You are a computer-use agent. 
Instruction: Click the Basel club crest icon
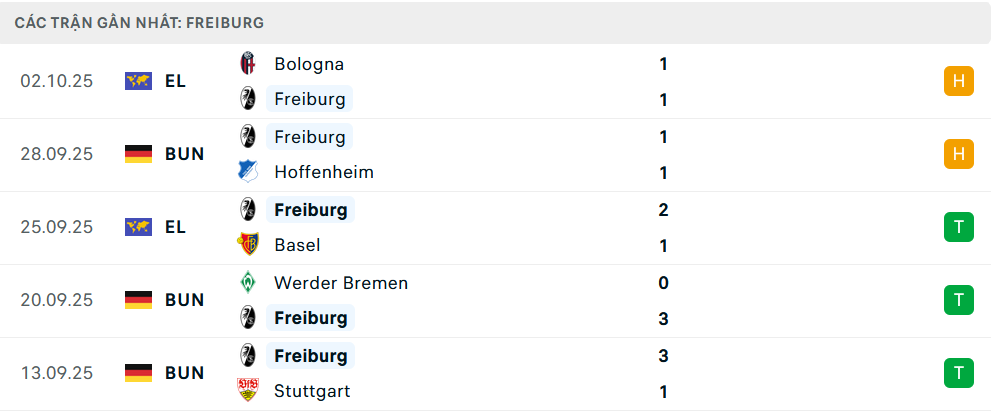247,245
